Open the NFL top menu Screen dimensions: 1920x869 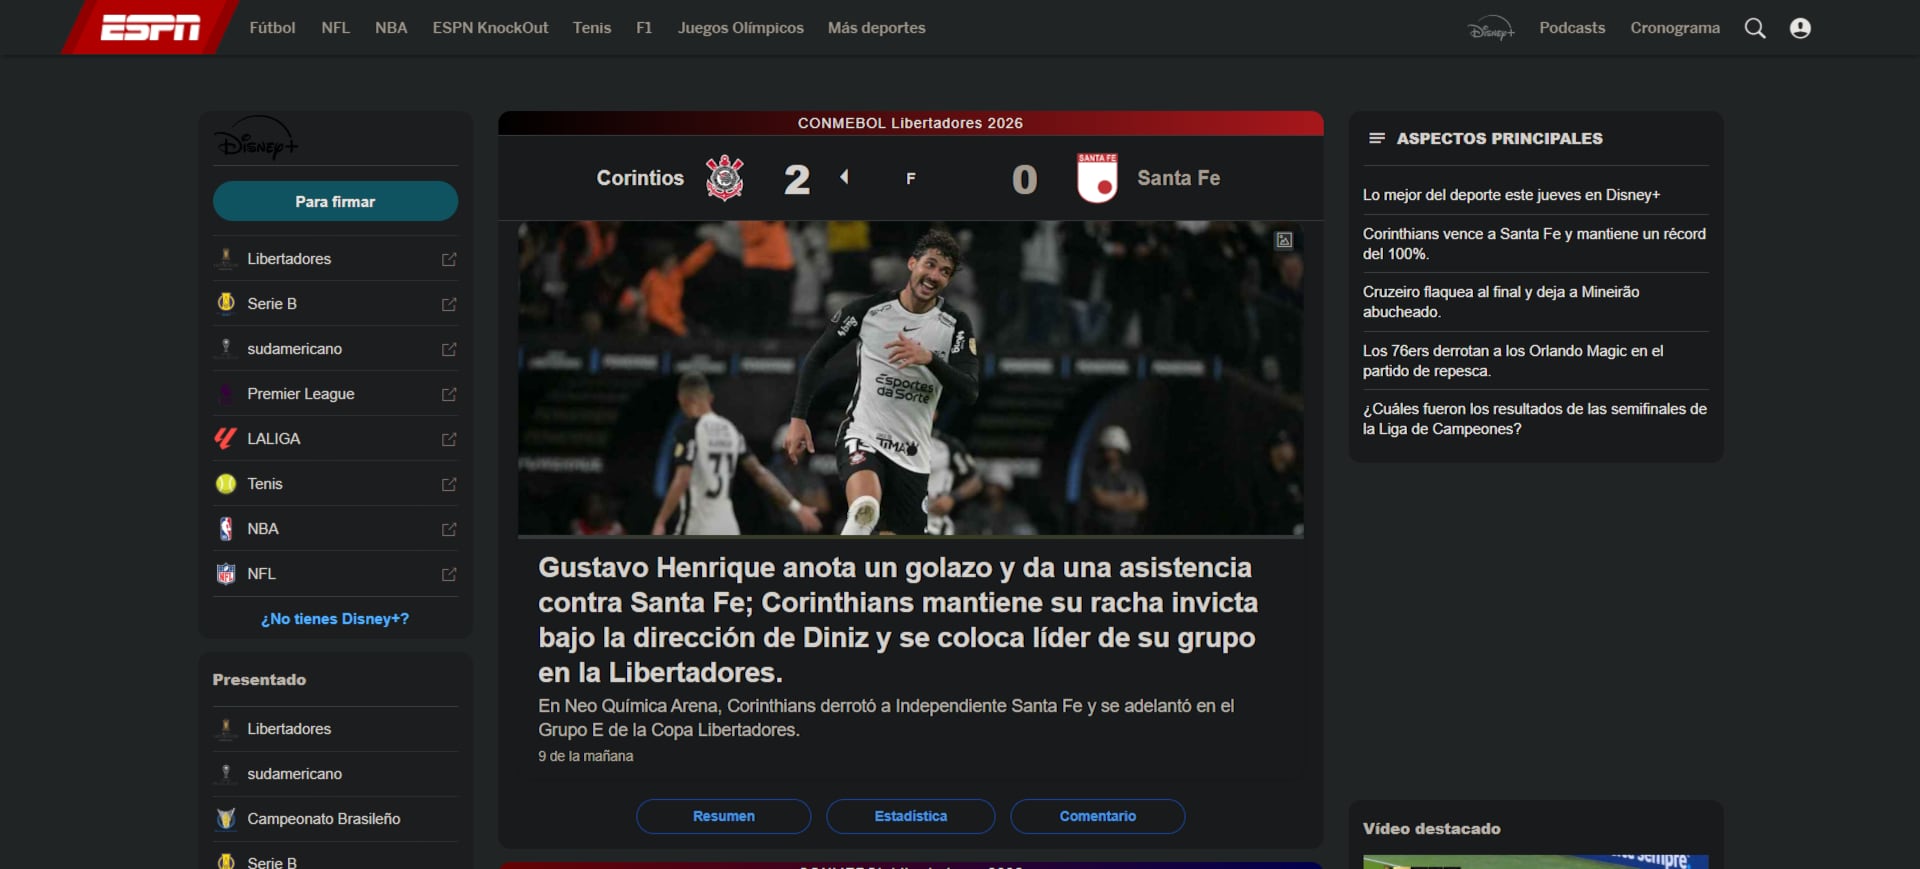336,28
